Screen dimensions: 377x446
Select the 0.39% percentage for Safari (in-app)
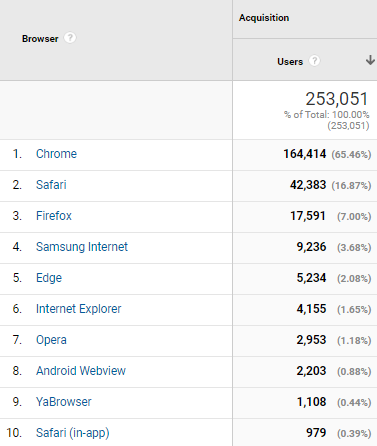[354, 434]
